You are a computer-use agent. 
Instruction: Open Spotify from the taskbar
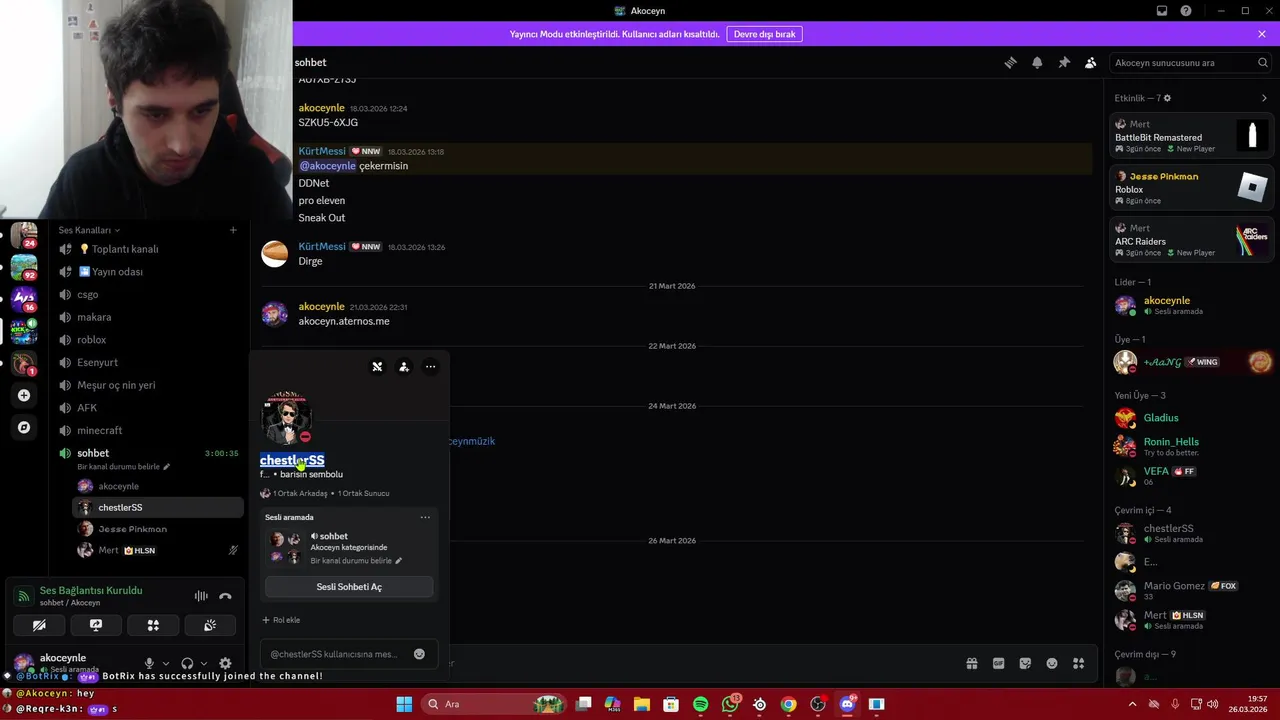[700, 704]
